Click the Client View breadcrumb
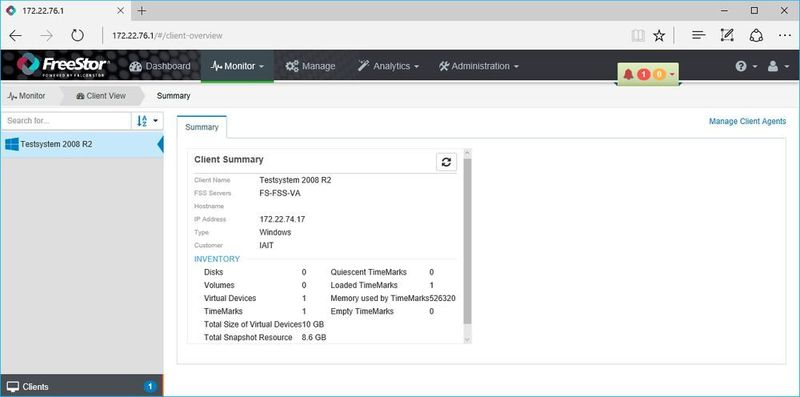Viewport: 800px width, 397px height. [x=101, y=96]
